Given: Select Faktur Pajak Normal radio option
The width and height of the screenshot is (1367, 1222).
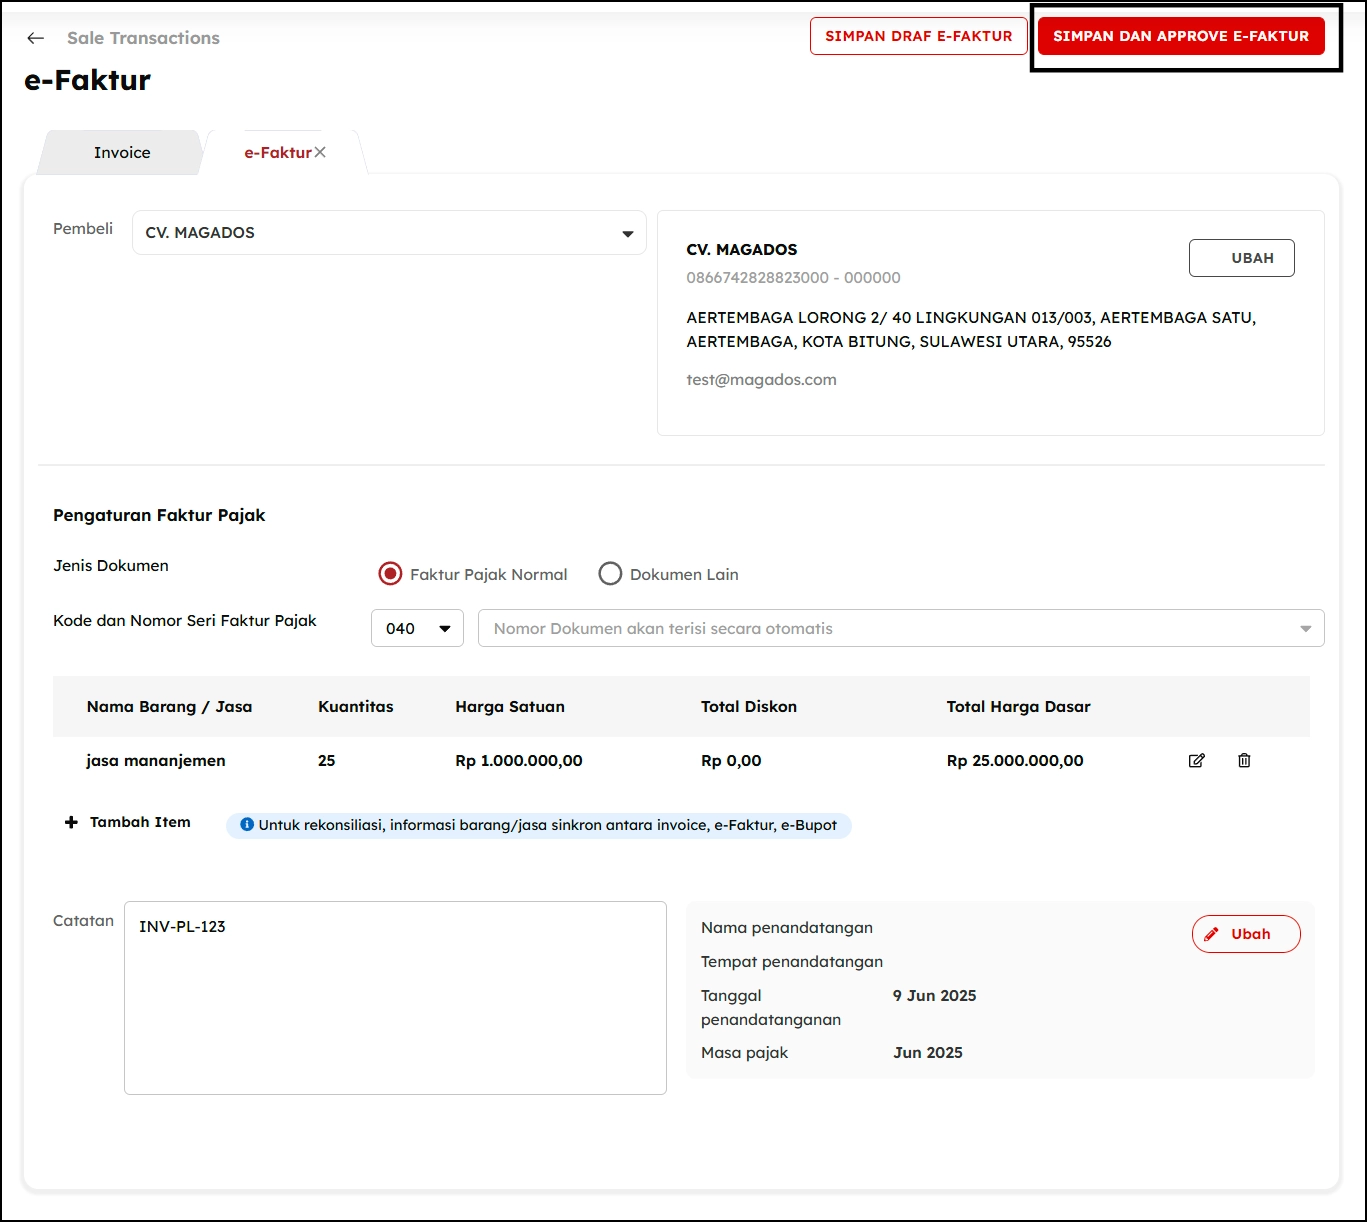Looking at the screenshot, I should click(390, 574).
